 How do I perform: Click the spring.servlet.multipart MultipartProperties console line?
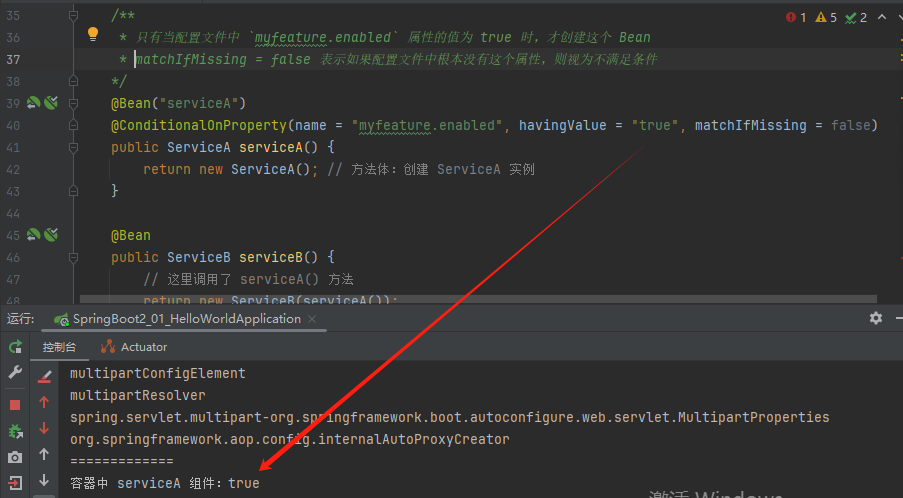pyautogui.click(x=450, y=417)
